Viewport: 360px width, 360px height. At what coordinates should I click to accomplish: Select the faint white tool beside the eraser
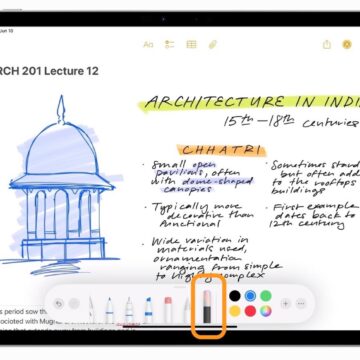[x=187, y=311]
